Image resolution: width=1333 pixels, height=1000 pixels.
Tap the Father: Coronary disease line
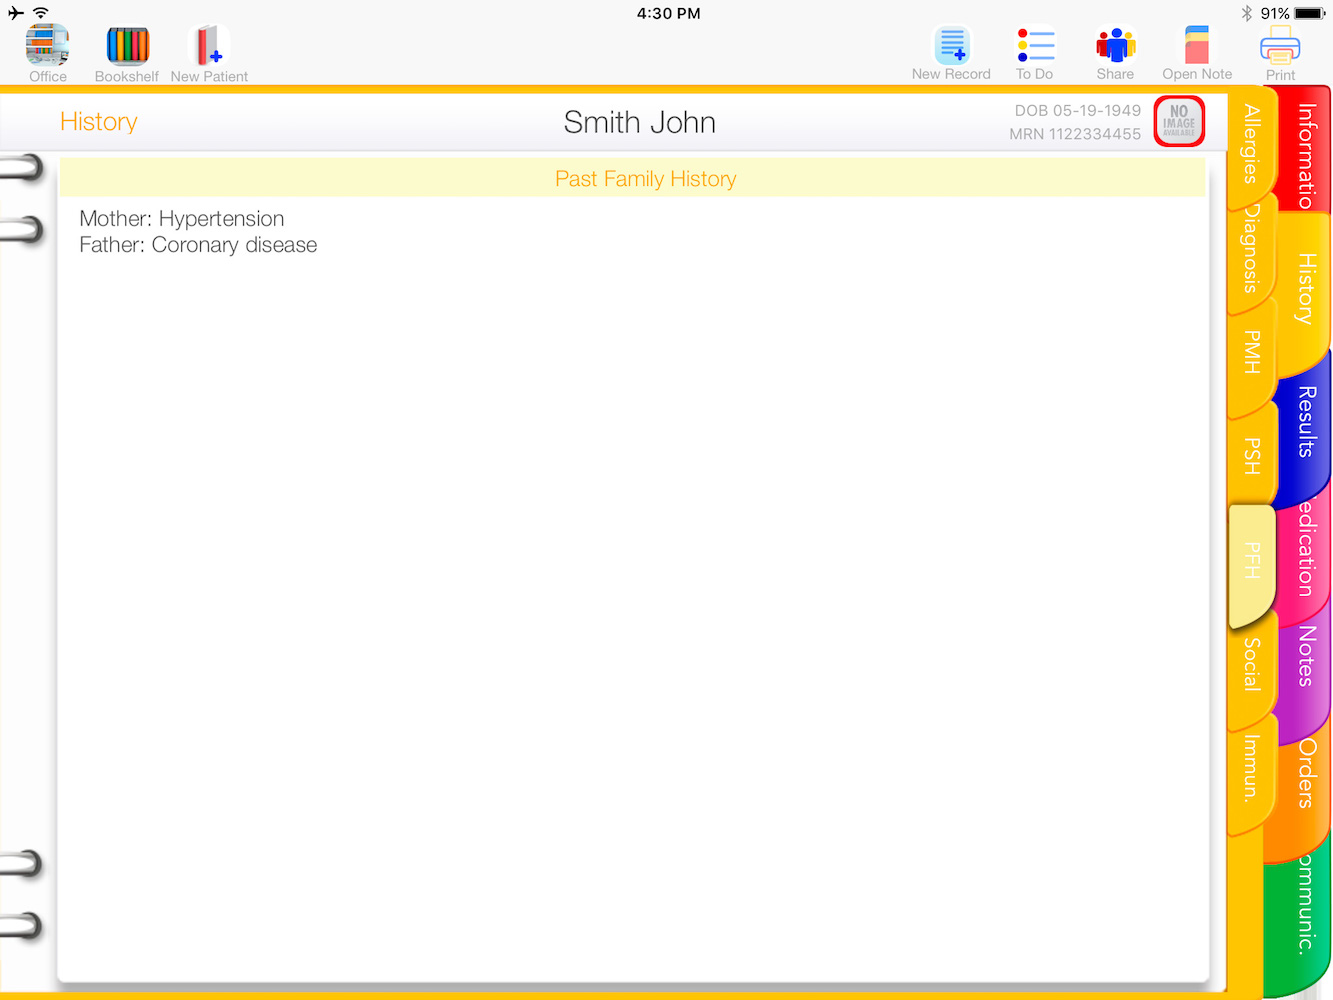click(198, 245)
